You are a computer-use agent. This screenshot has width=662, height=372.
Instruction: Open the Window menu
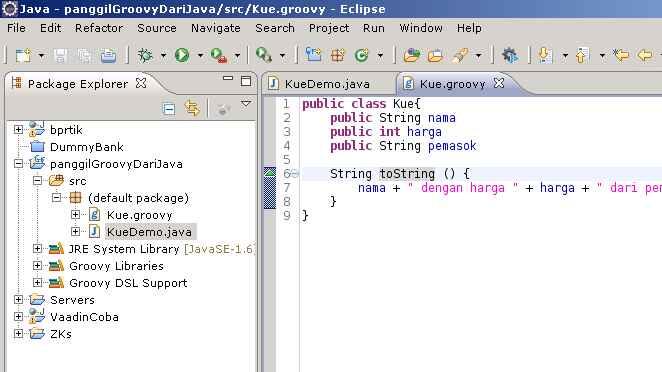coord(421,28)
